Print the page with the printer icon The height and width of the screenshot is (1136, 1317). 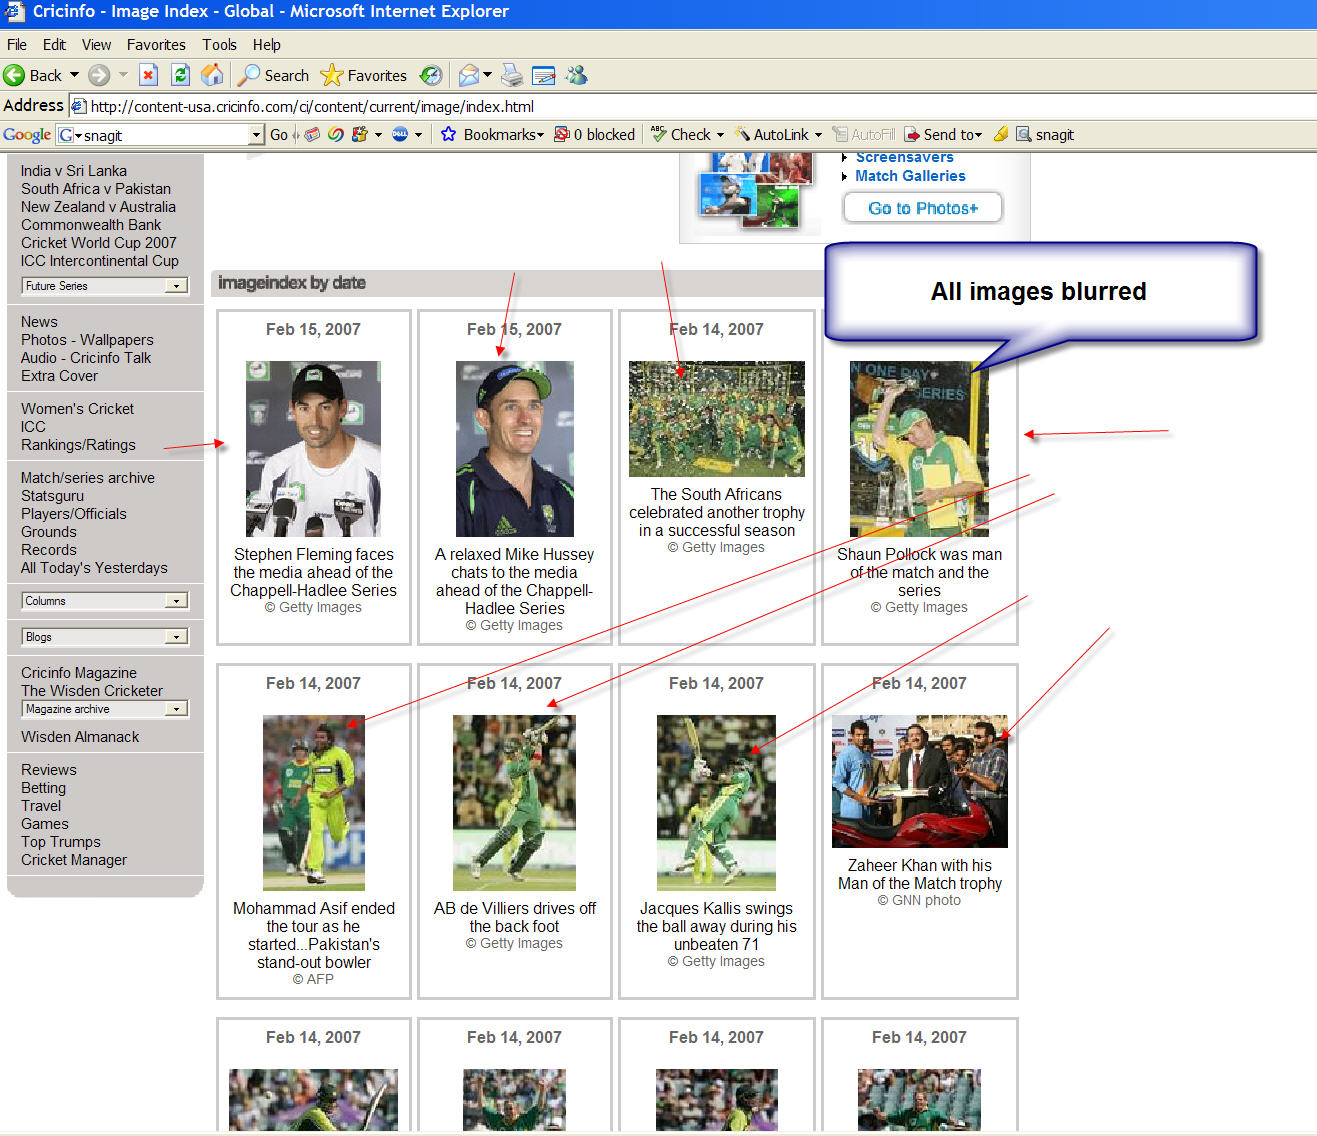pyautogui.click(x=512, y=75)
